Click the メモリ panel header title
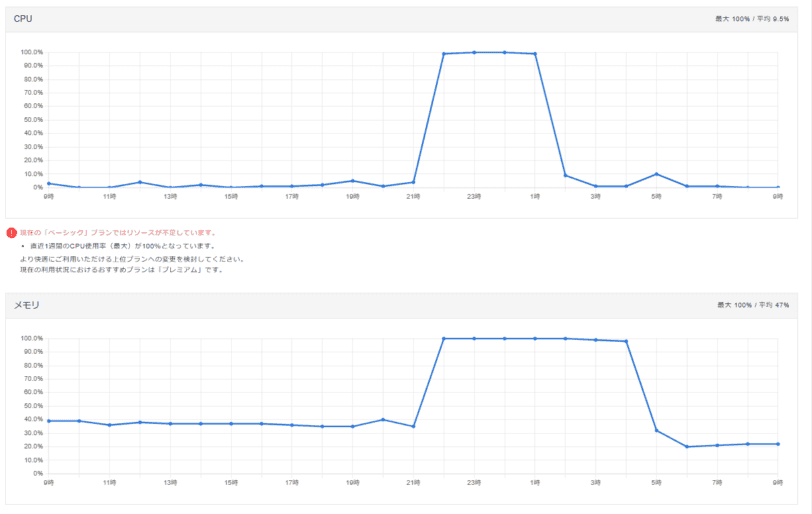 [x=26, y=304]
